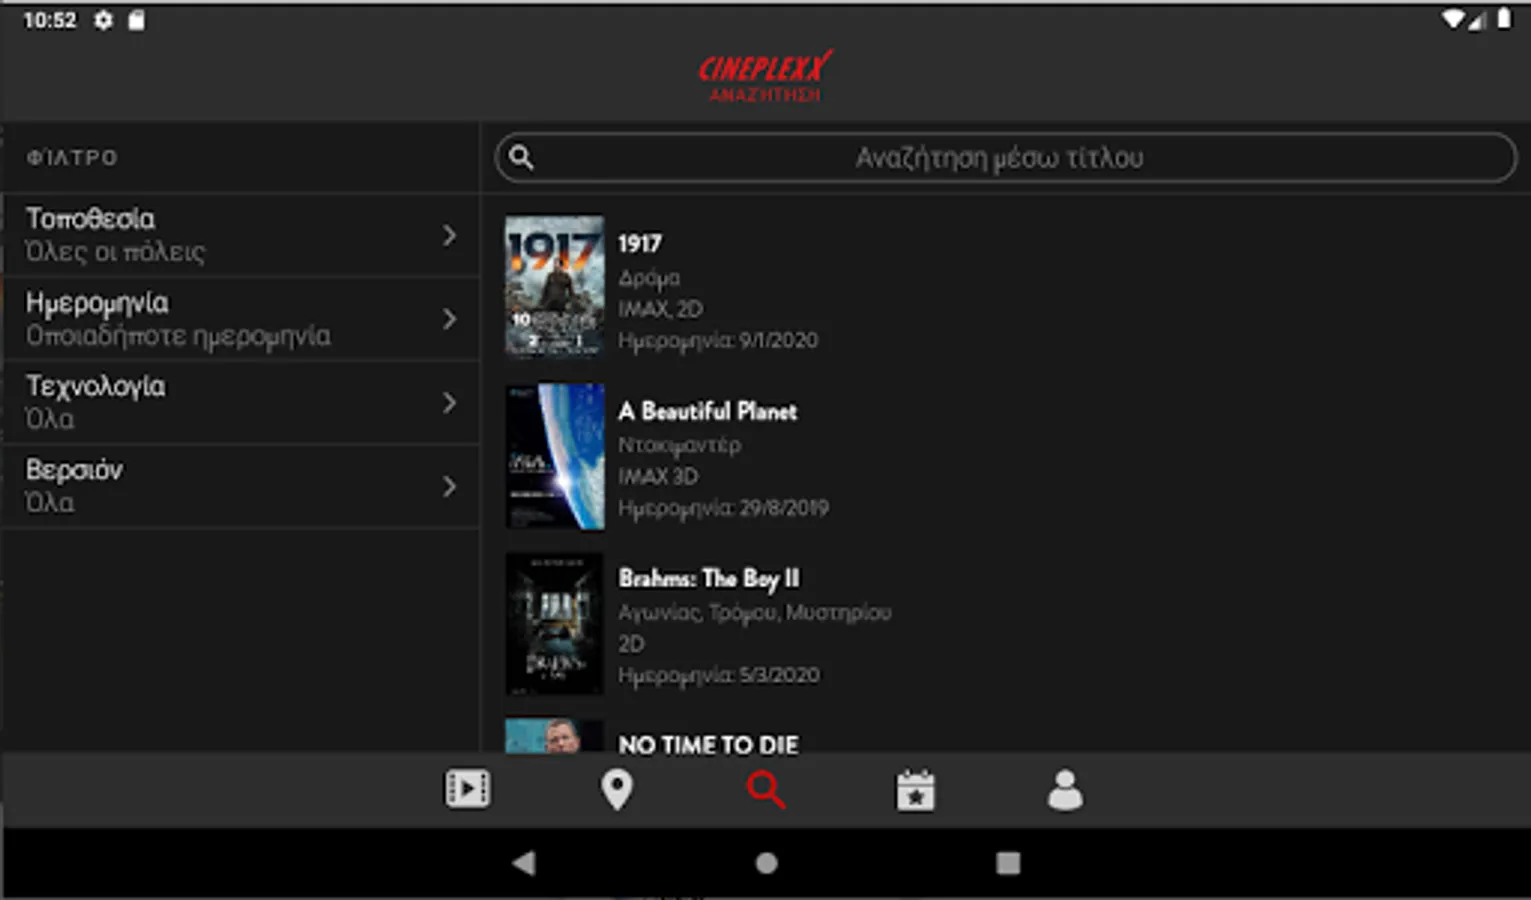Click the Δράμα genre text under 1917
Image resolution: width=1531 pixels, height=900 pixels.
coord(649,277)
